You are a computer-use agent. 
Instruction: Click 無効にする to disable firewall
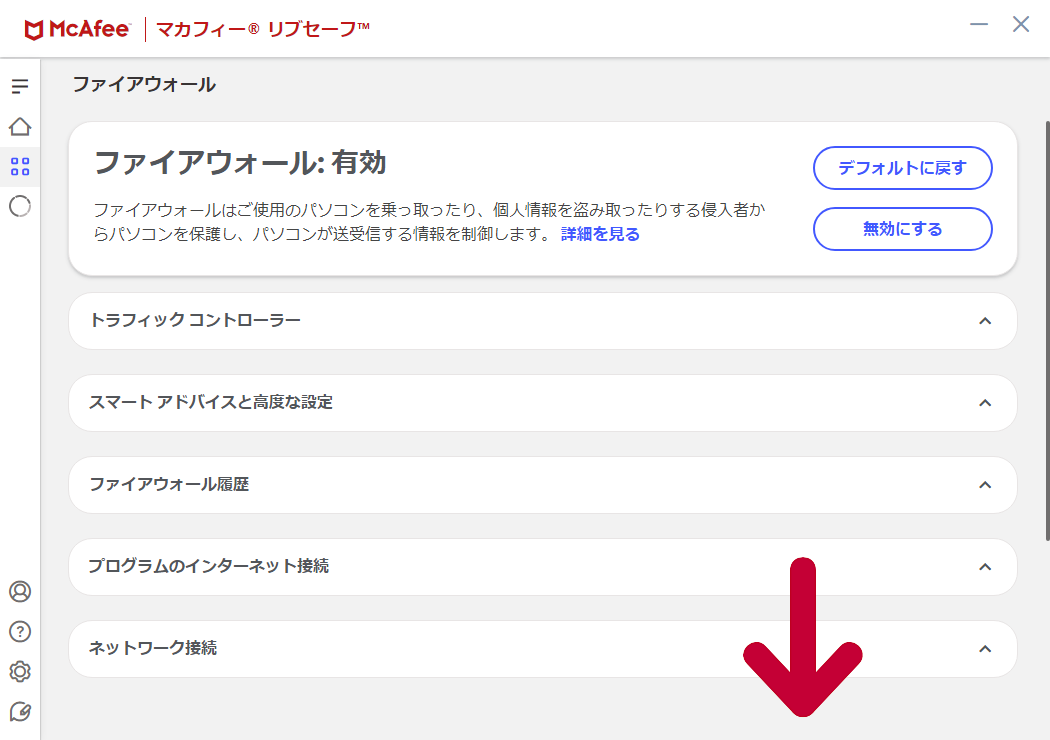tap(902, 229)
